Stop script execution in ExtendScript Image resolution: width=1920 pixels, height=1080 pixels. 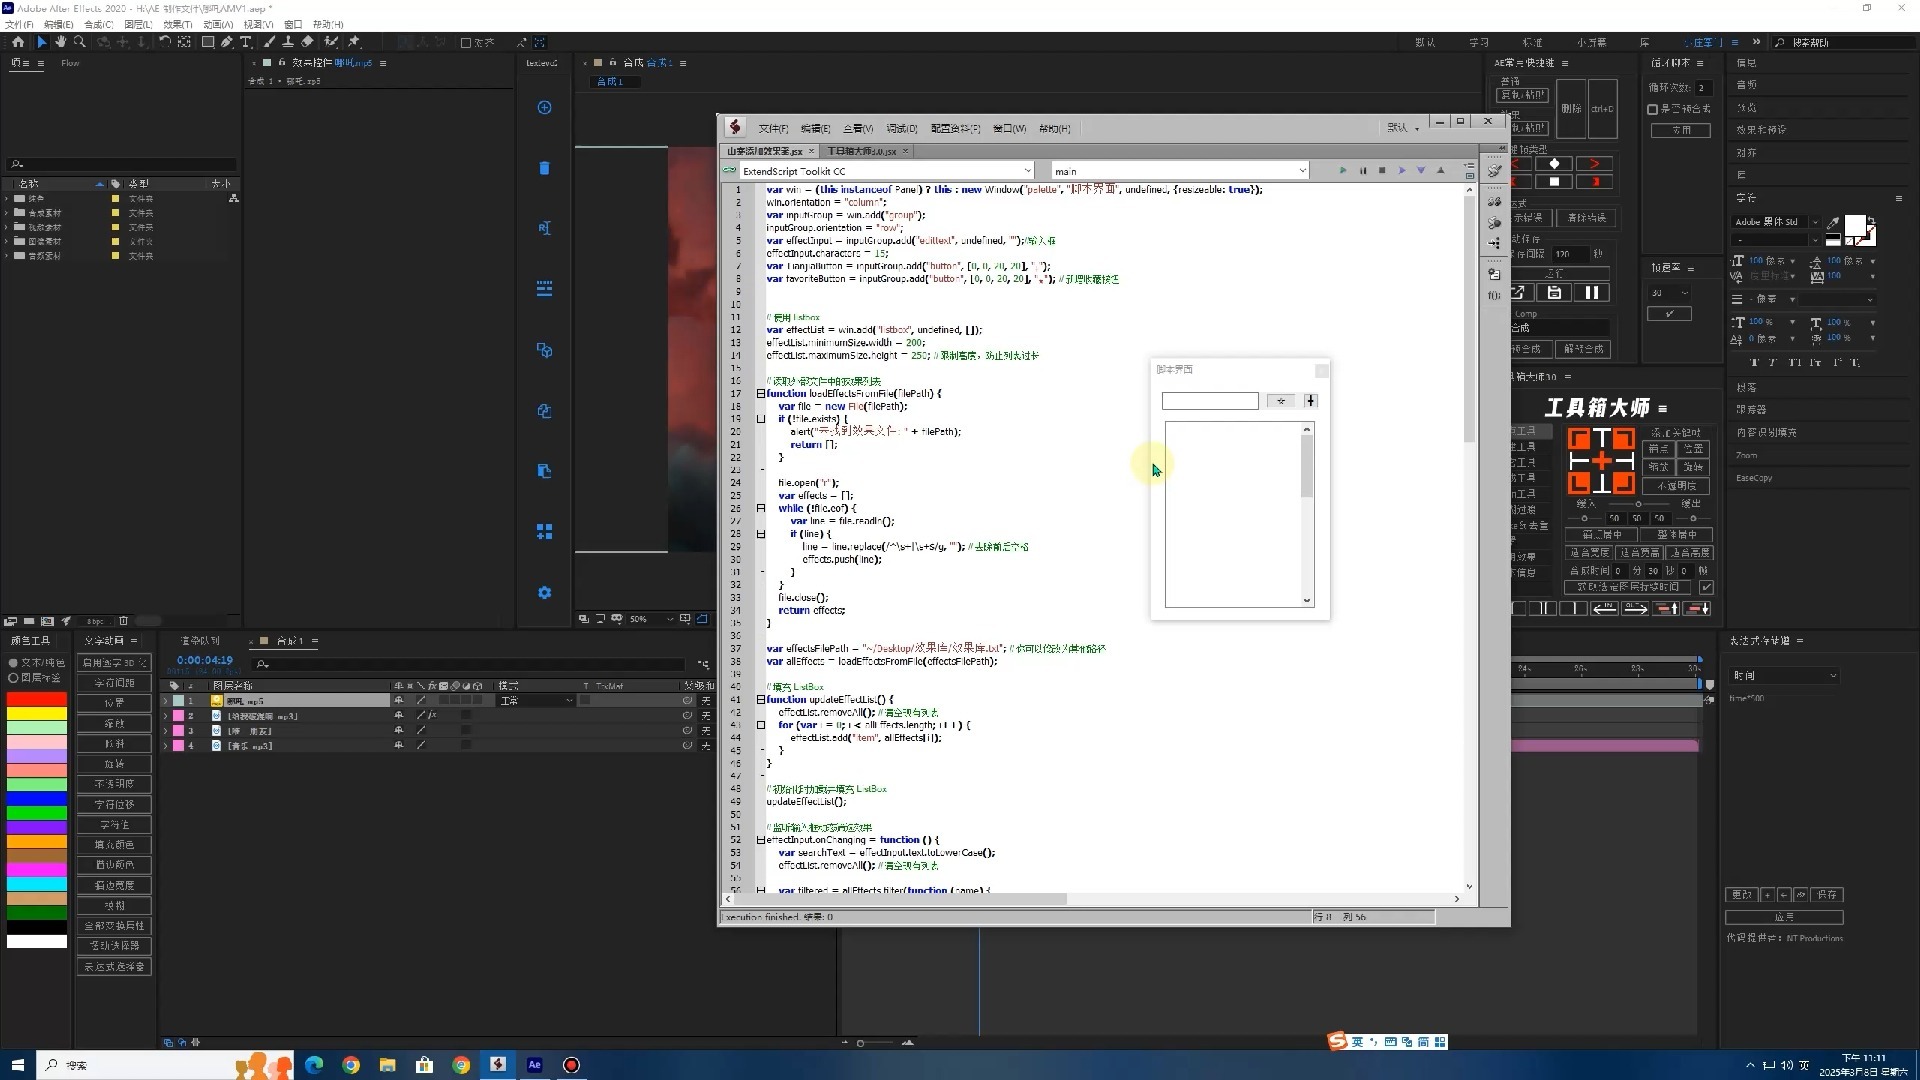coord(1382,171)
